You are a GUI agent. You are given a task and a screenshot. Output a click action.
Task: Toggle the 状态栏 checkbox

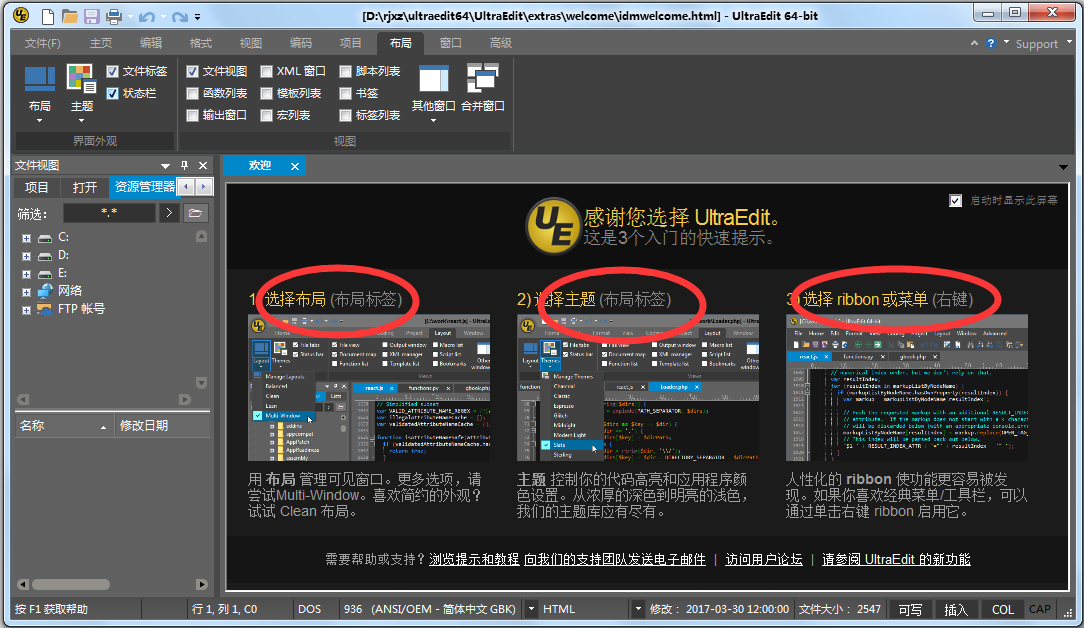[113, 93]
